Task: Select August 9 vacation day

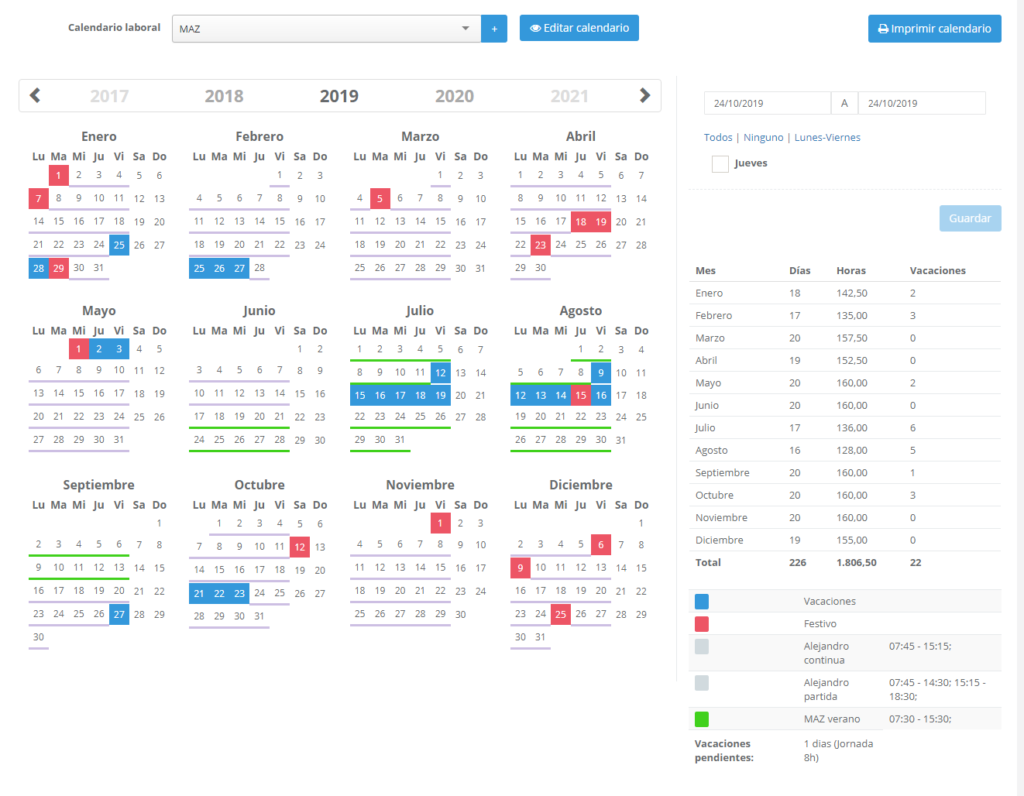Action: (x=601, y=372)
